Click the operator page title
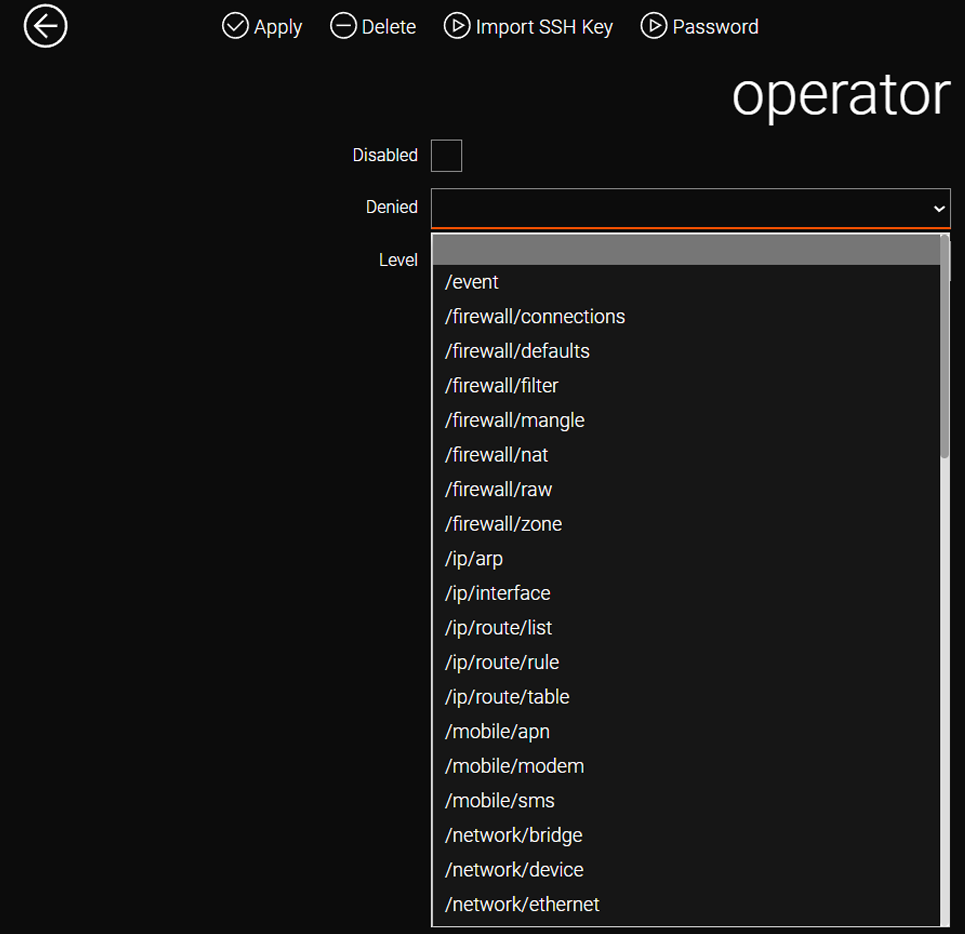Screen dimensions: 965x934 841,96
